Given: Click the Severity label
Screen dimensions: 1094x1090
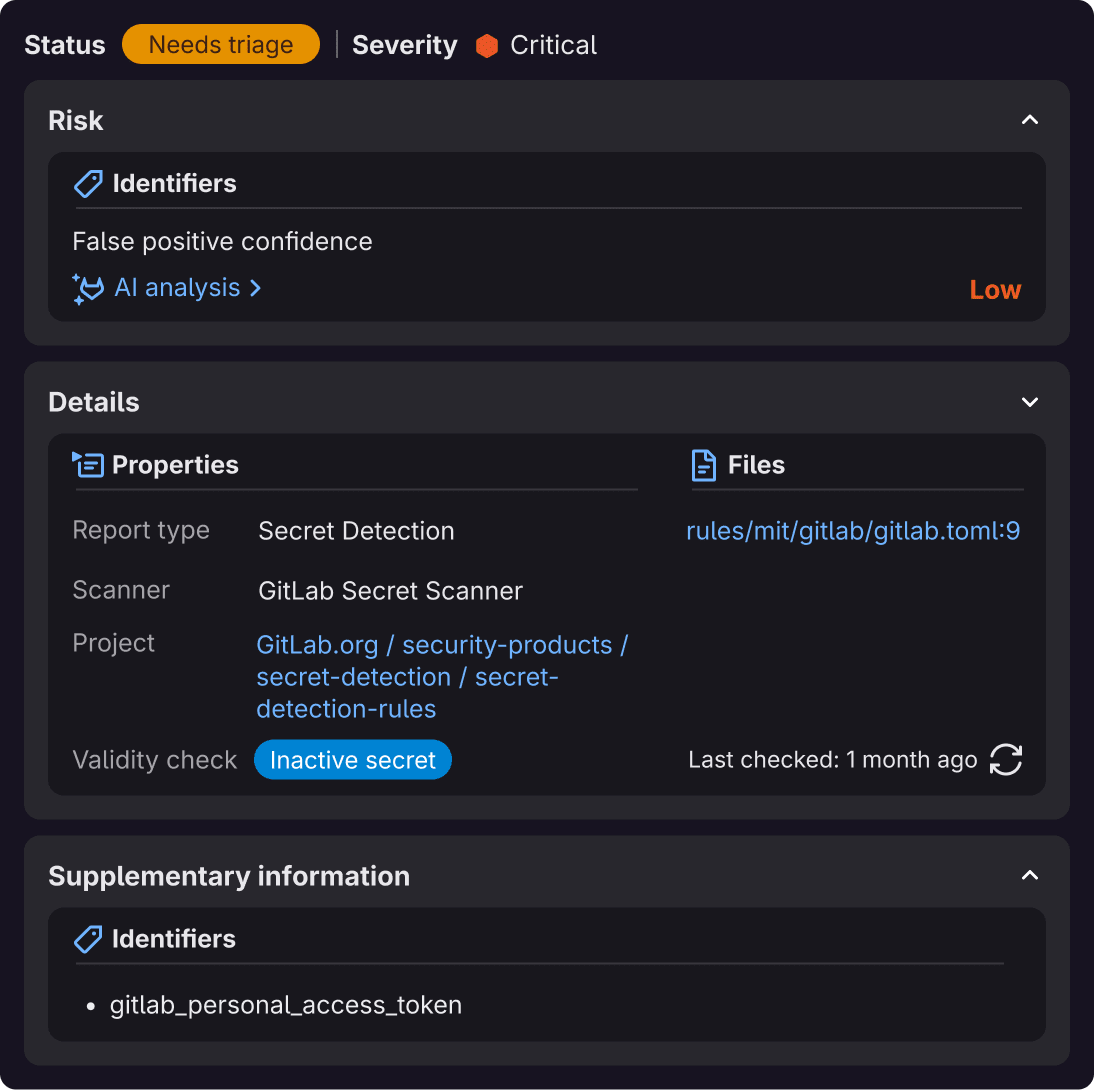Looking at the screenshot, I should (405, 45).
